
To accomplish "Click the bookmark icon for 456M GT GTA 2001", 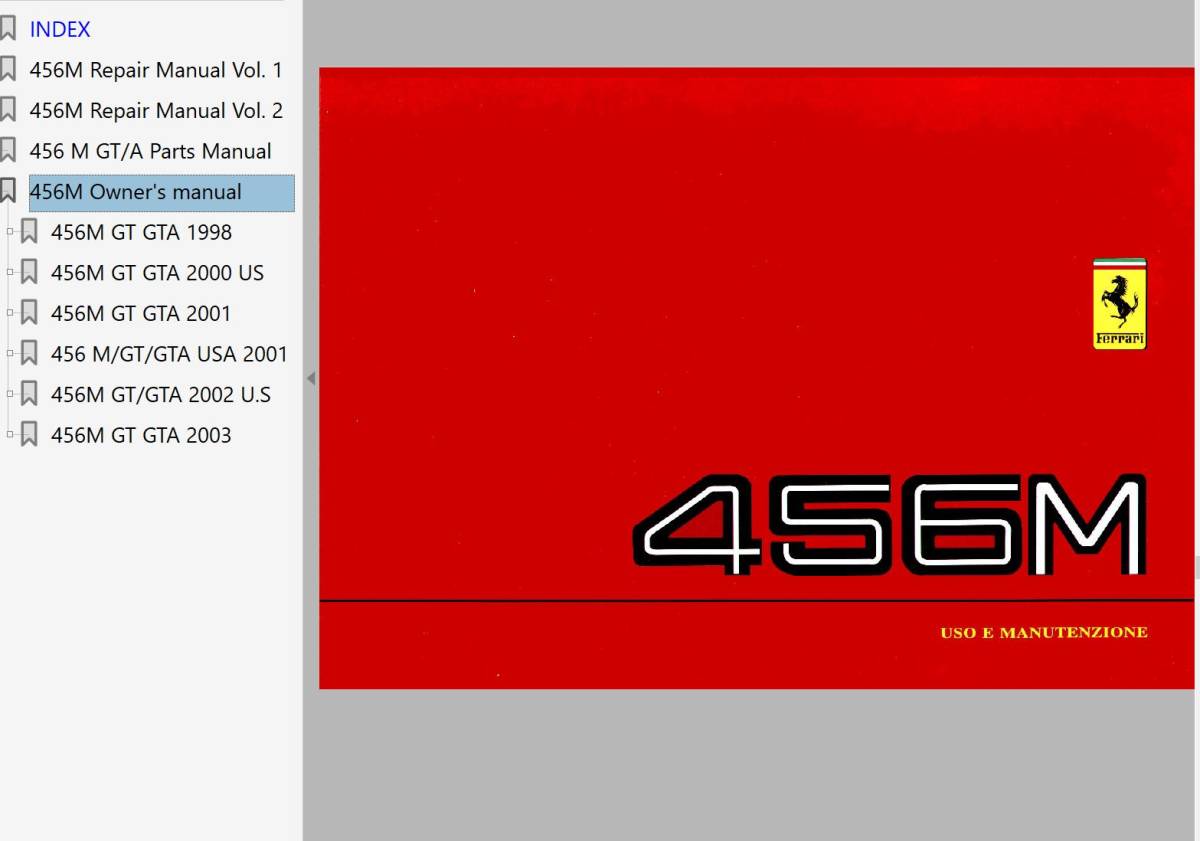I will tap(29, 313).
